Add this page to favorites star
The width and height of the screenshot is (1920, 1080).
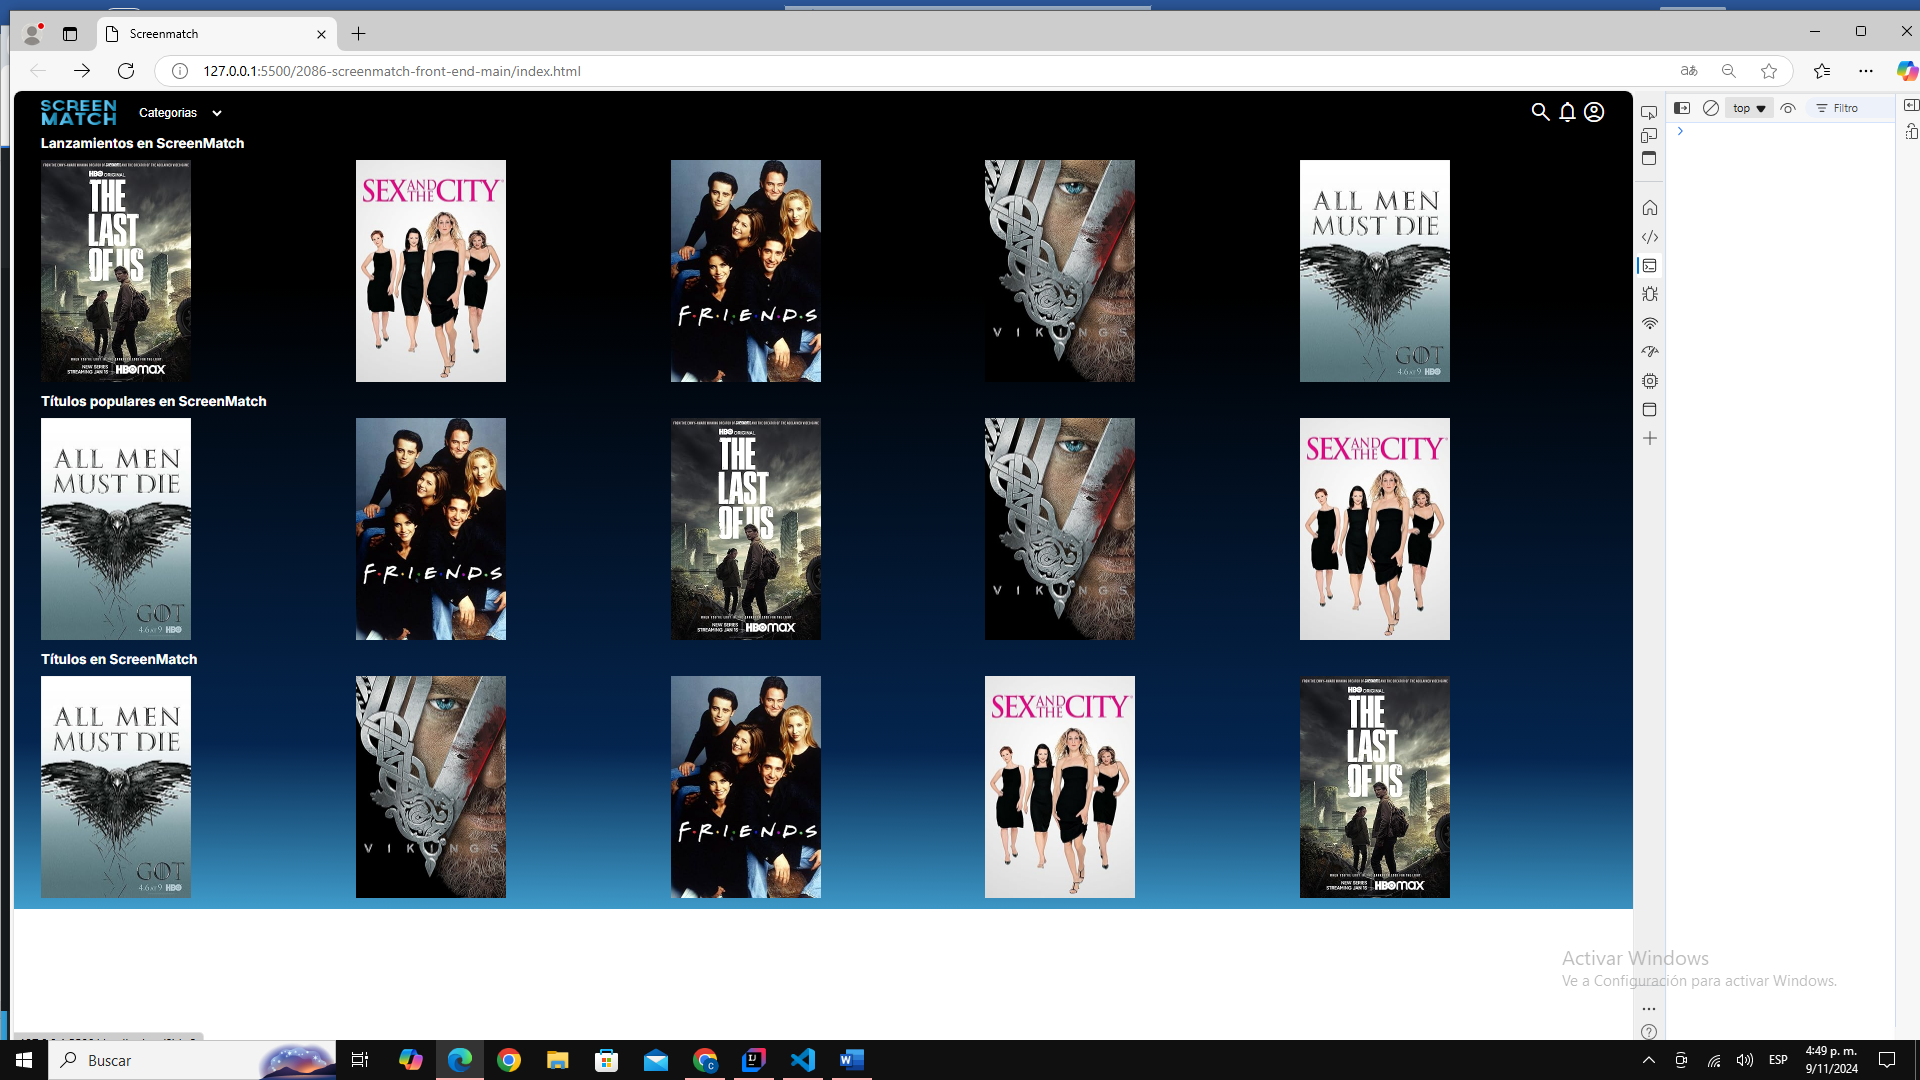coord(1769,71)
